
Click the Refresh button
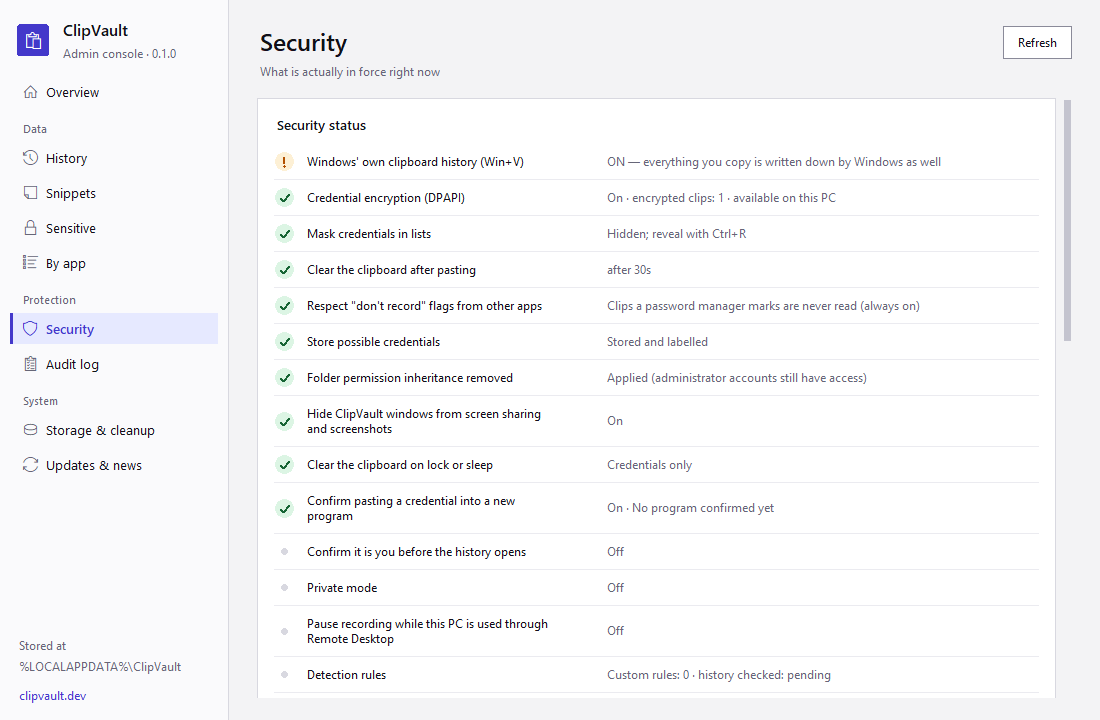[1037, 43]
